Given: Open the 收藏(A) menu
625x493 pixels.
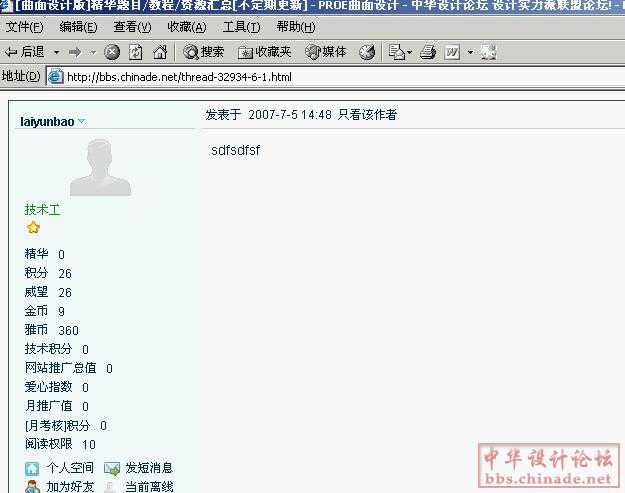Looking at the screenshot, I should pos(187,27).
